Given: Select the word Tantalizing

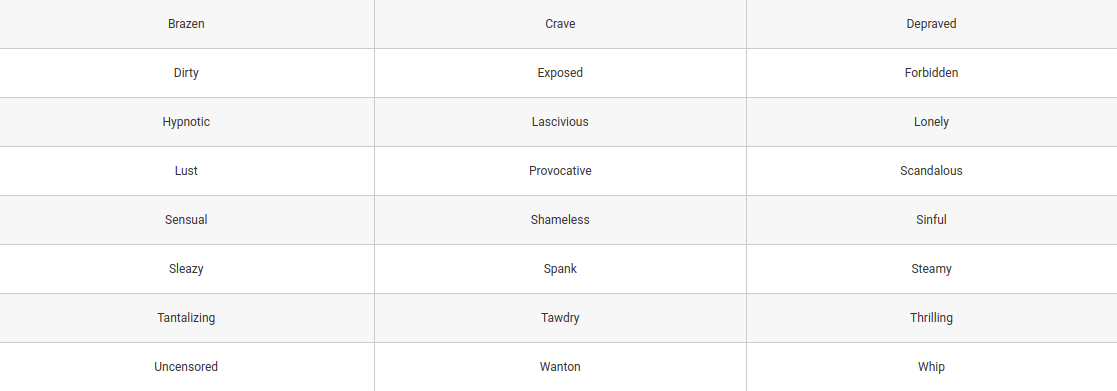Looking at the screenshot, I should 186,318.
